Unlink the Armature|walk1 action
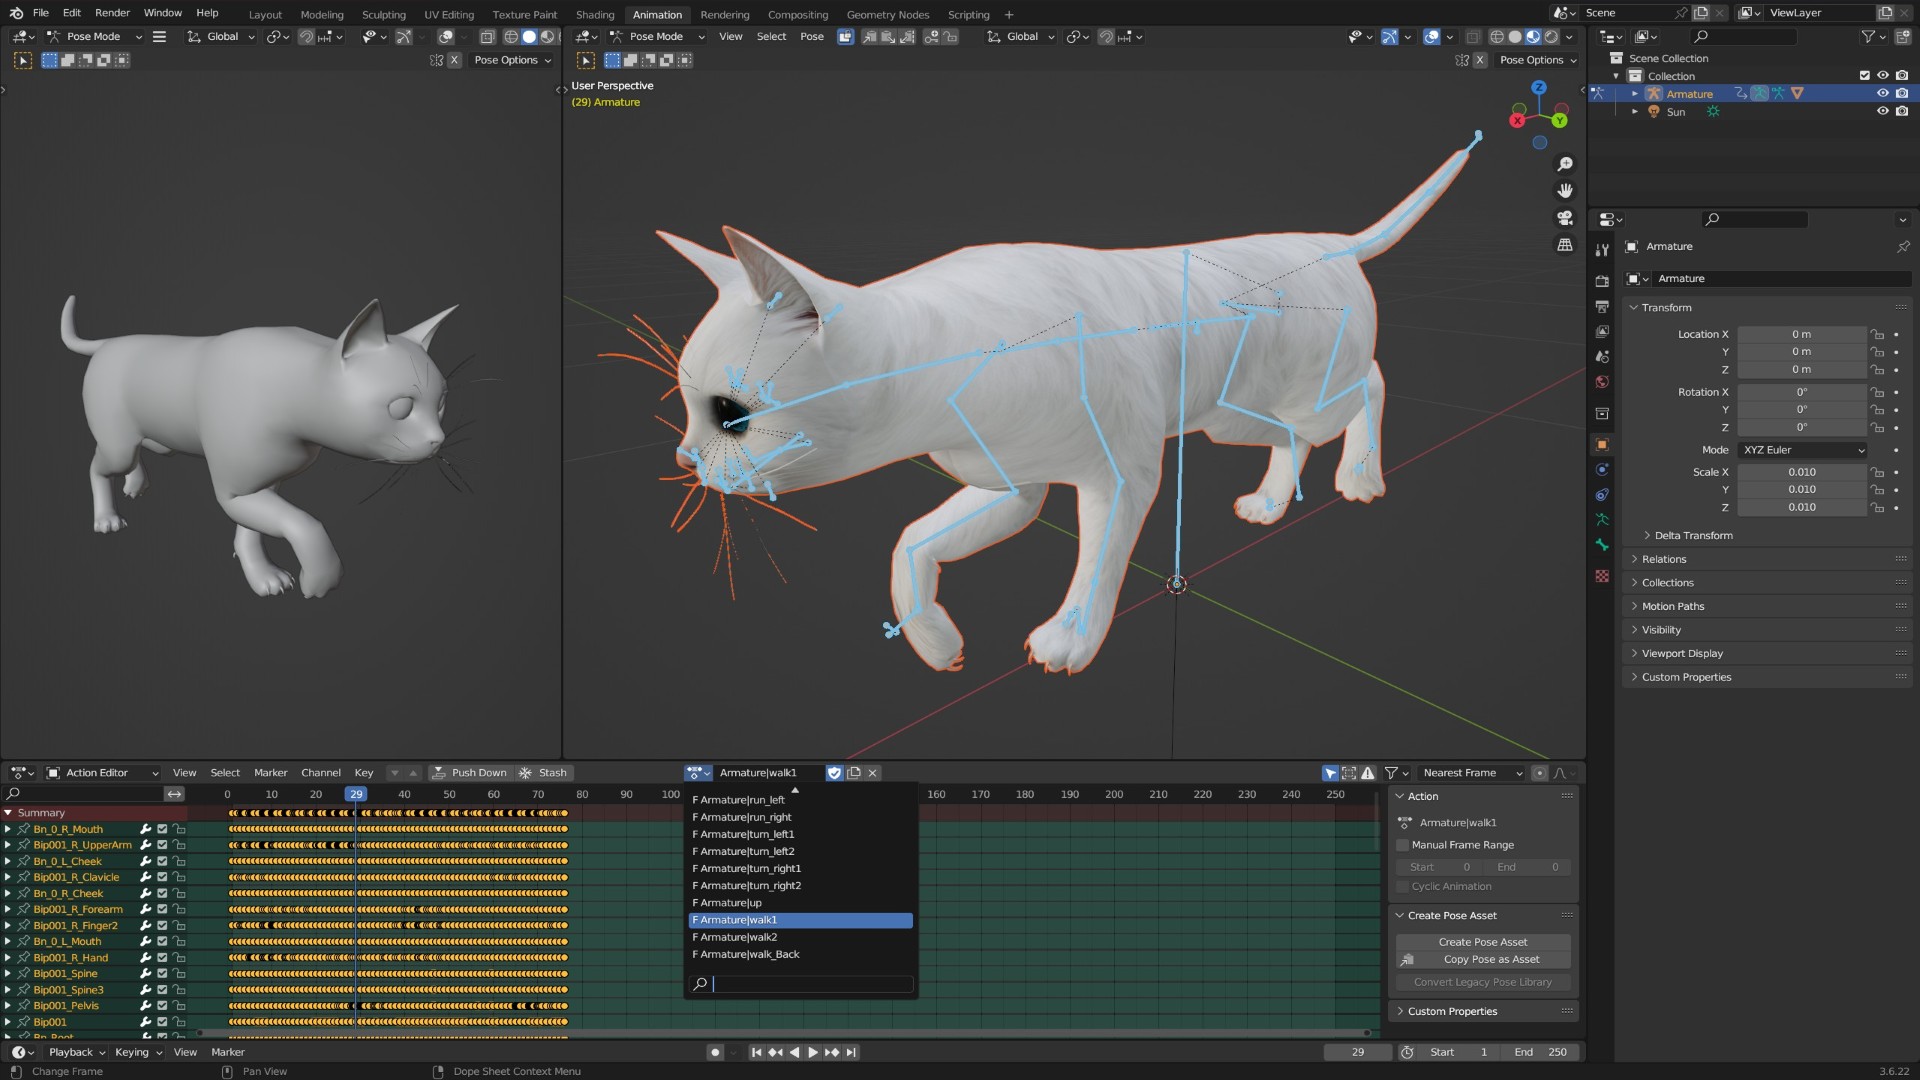This screenshot has height=1080, width=1920. point(873,773)
